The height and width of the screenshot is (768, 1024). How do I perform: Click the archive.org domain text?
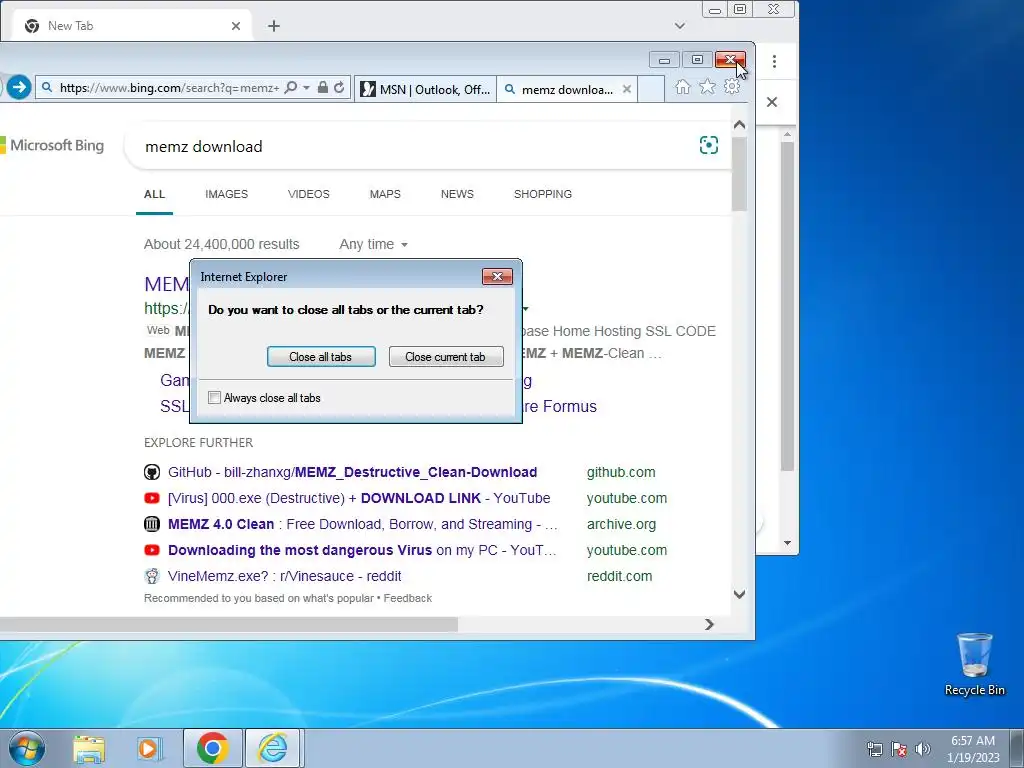[x=621, y=524]
